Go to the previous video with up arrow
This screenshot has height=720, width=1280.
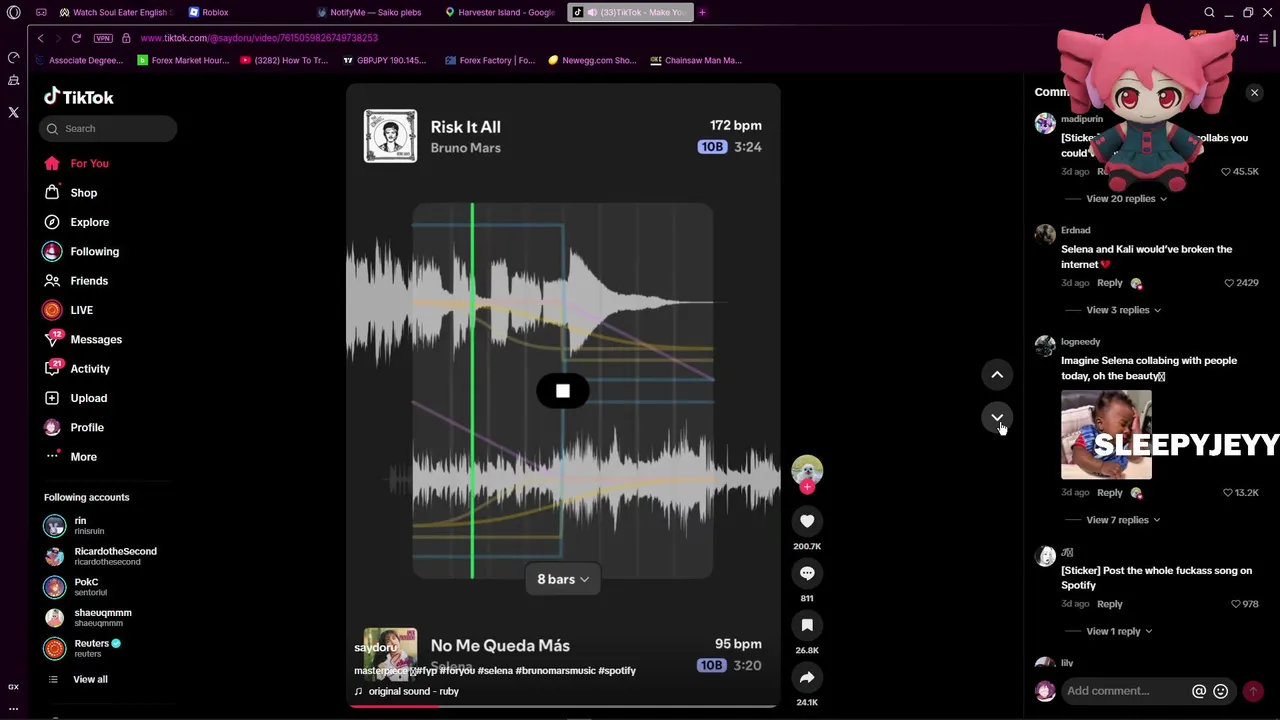(997, 374)
